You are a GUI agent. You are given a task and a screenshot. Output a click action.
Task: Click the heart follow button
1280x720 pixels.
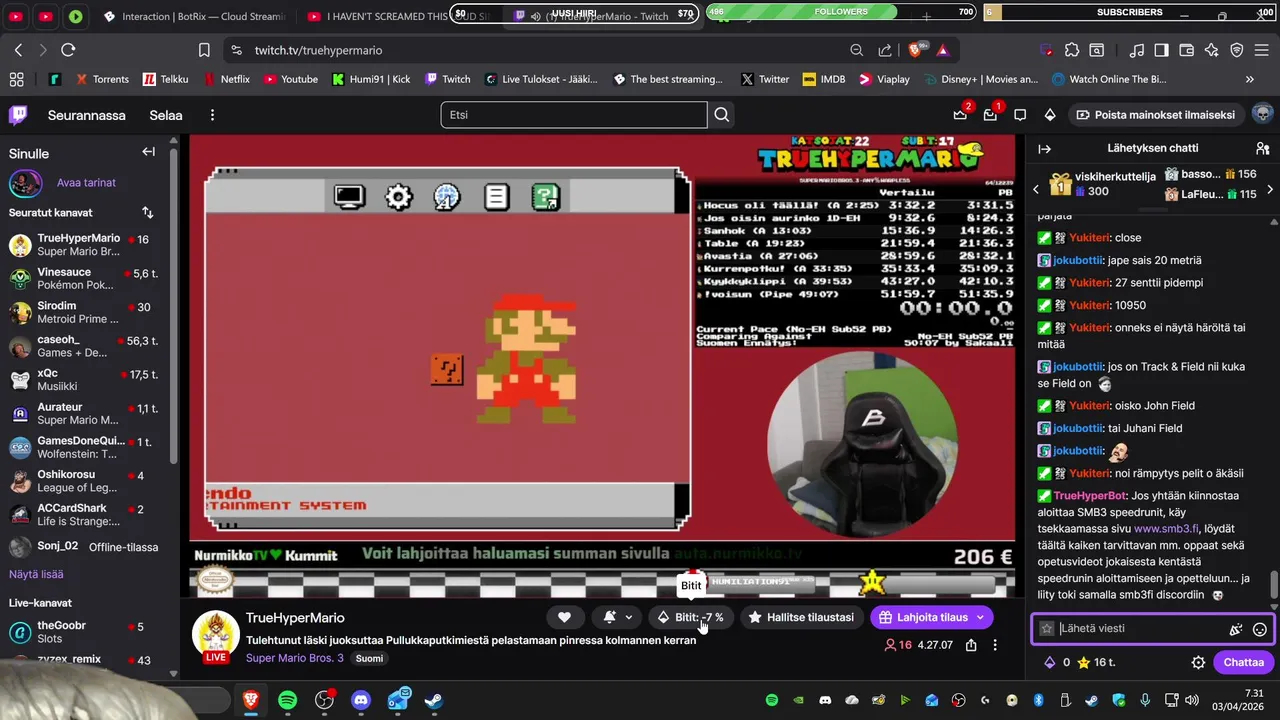click(x=564, y=617)
